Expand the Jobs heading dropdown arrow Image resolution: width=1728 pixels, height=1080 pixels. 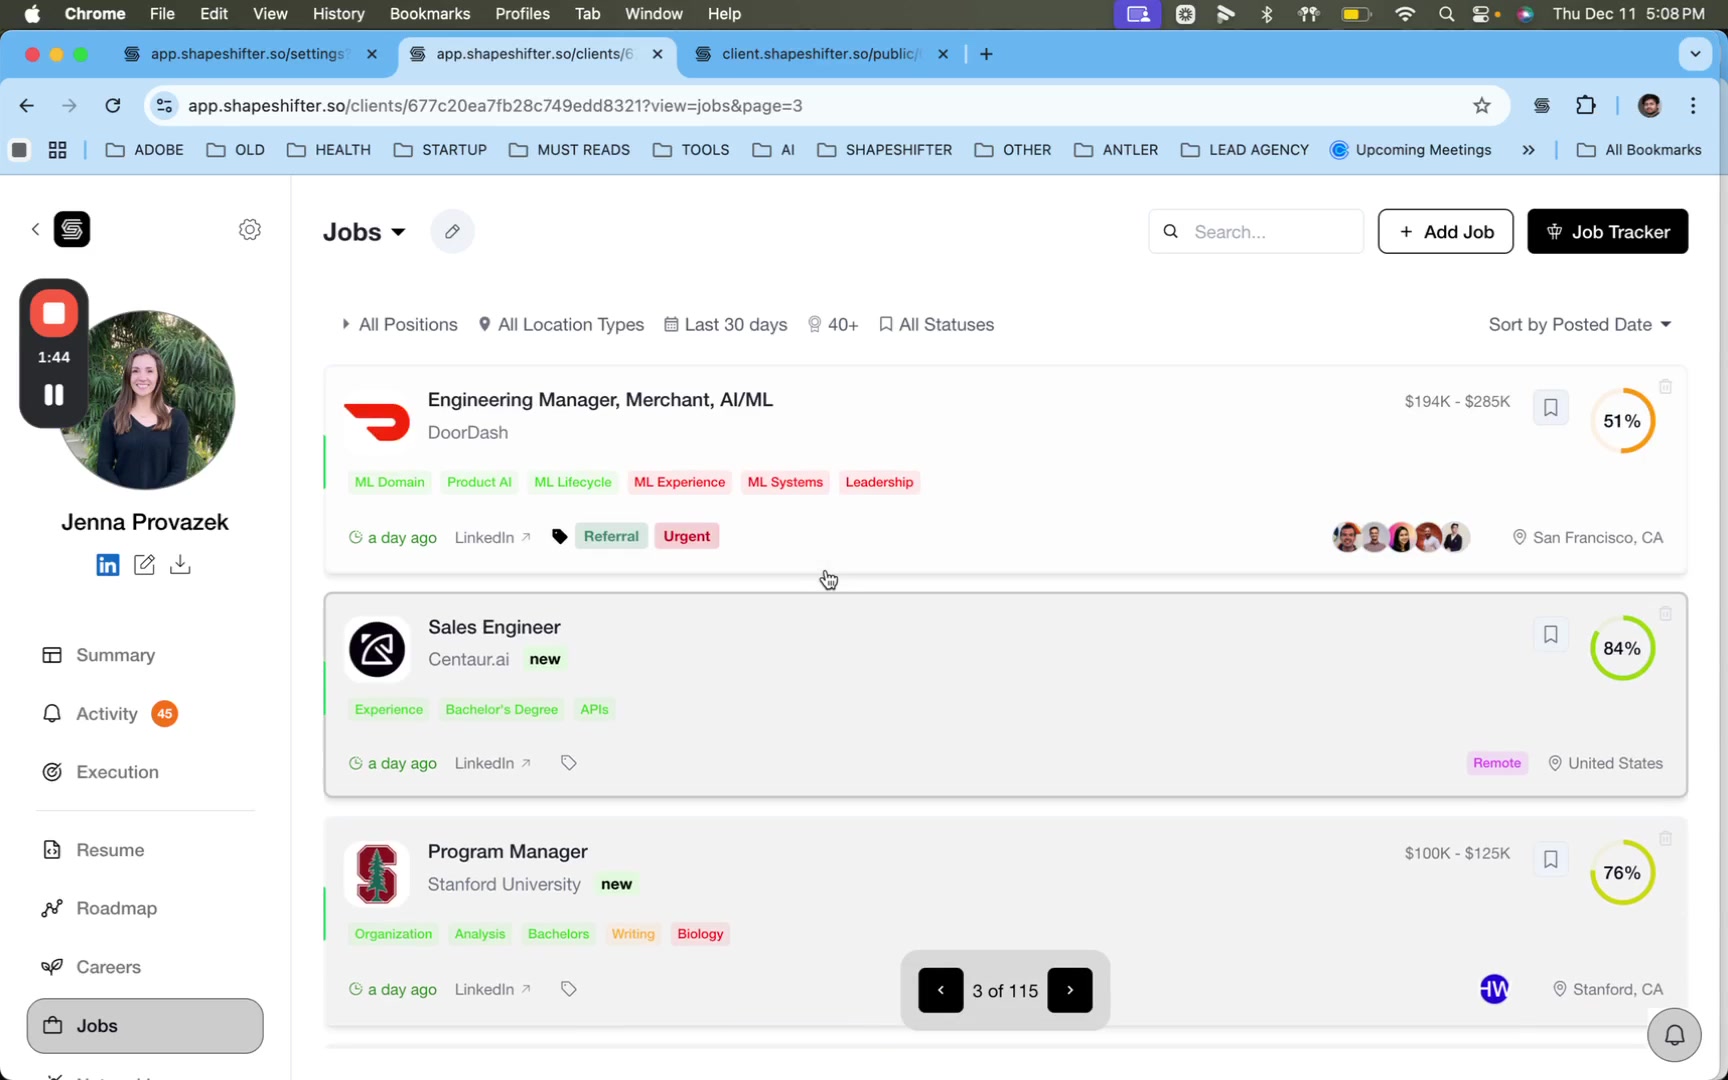(x=400, y=231)
